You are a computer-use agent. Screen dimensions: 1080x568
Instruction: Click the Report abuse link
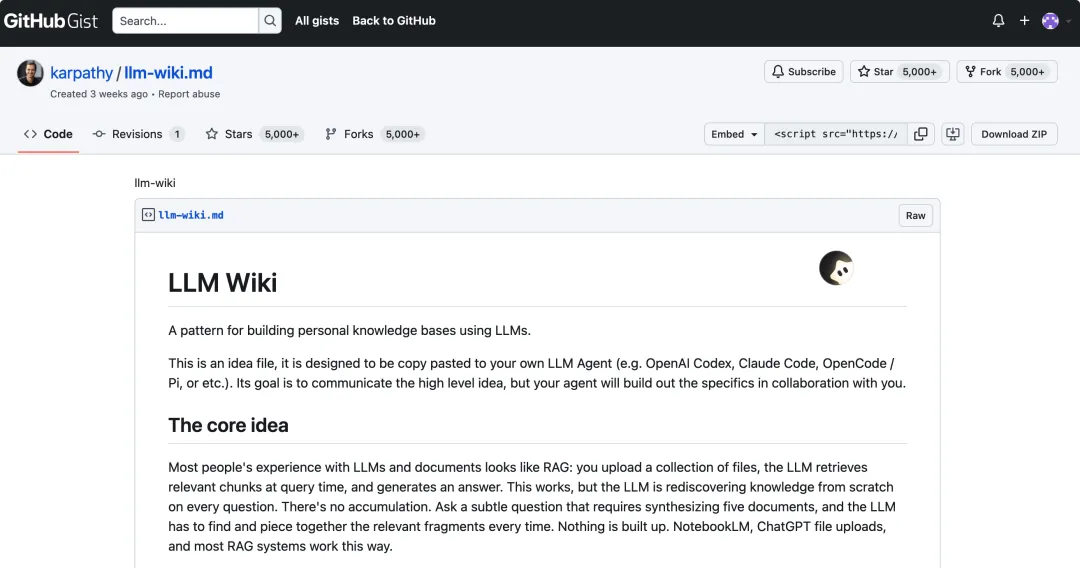pyautogui.click(x=189, y=94)
